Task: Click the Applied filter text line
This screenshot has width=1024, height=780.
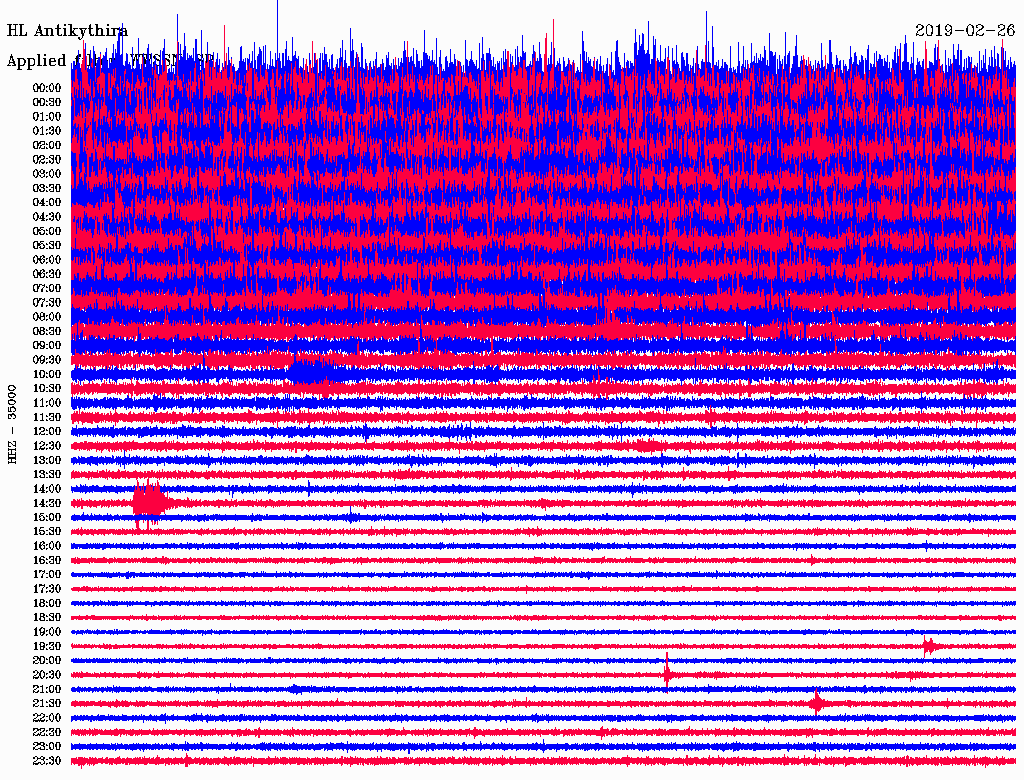Action: 110,61
